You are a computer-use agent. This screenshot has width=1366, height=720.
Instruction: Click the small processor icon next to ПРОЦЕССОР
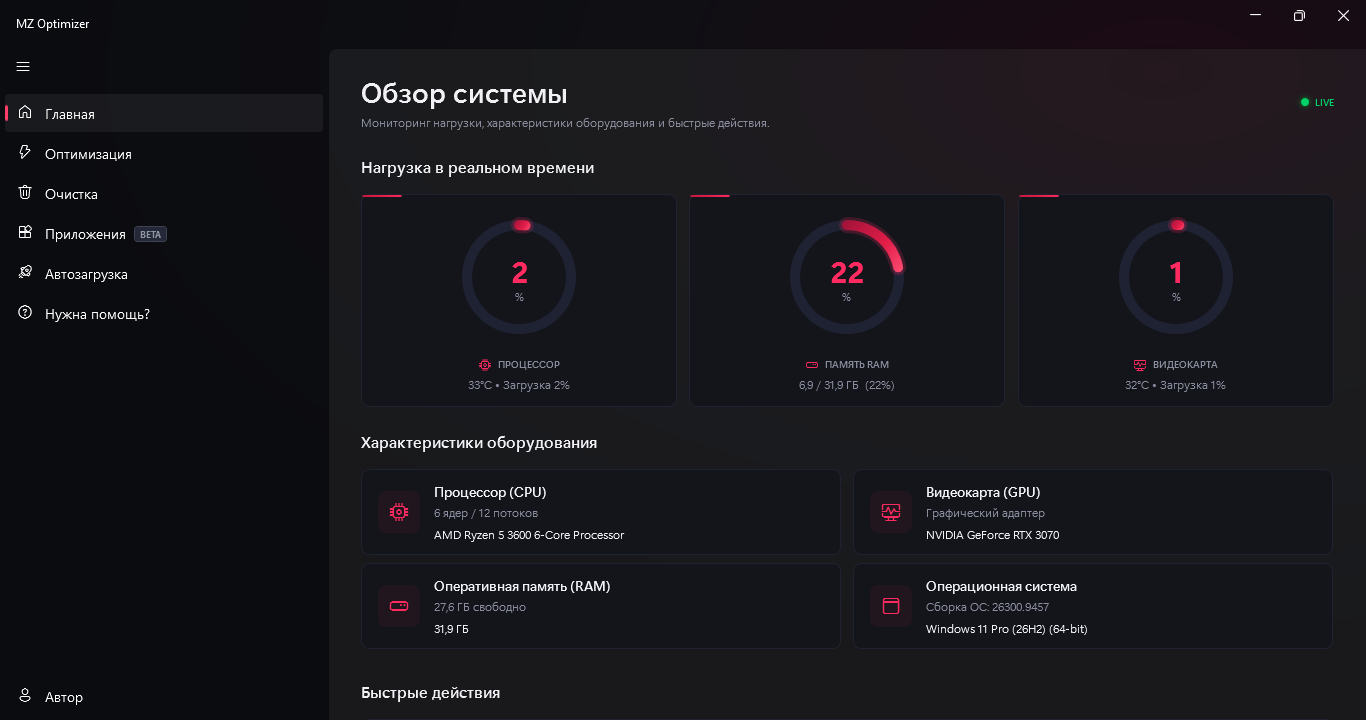tap(485, 365)
